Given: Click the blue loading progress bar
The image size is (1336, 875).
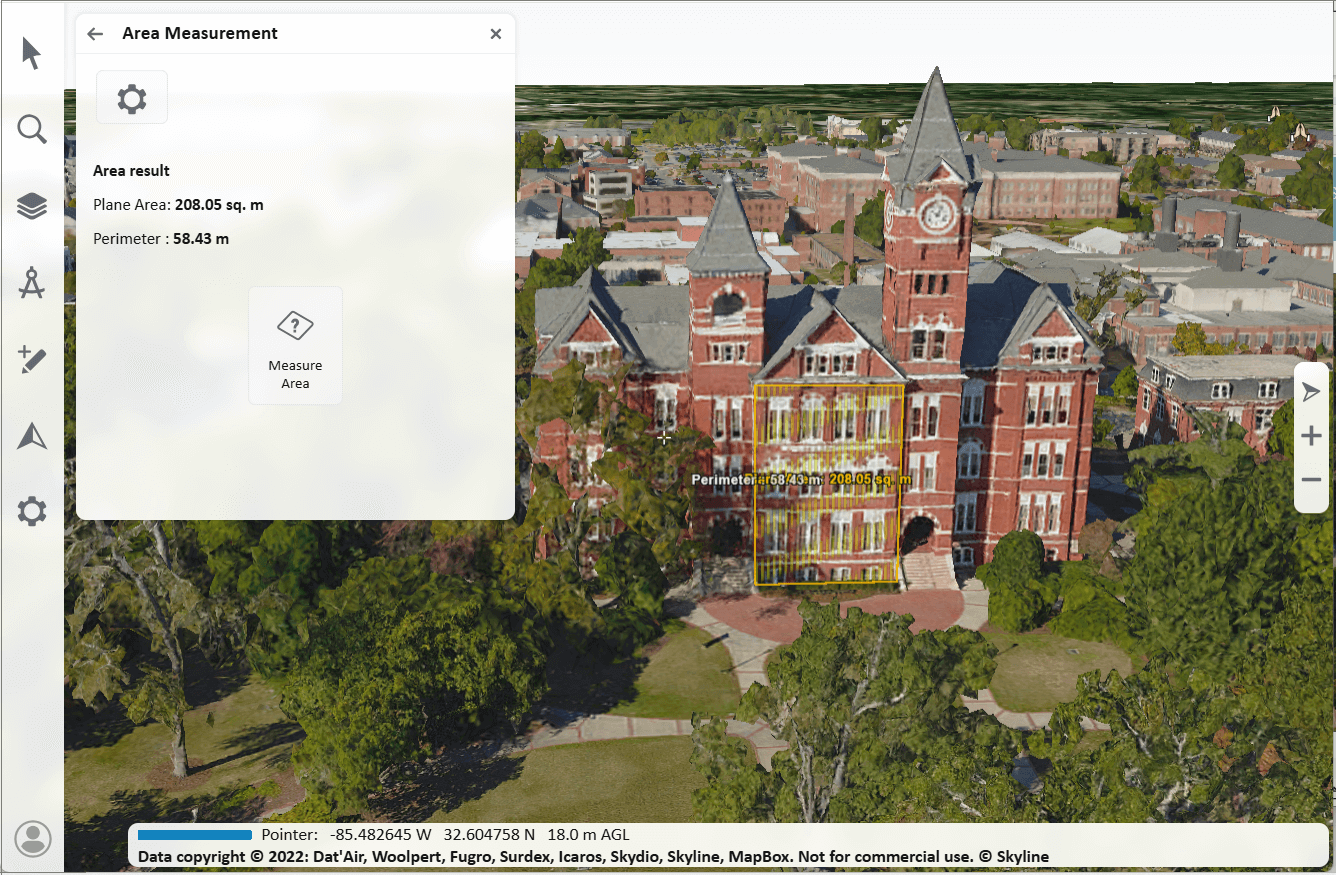Looking at the screenshot, I should coord(195,835).
